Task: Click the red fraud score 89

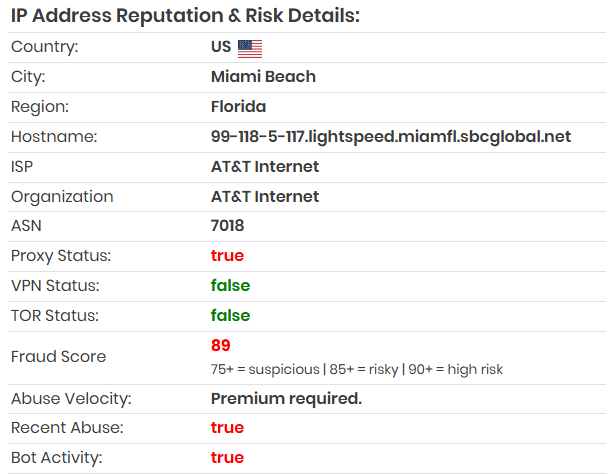Action: (220, 345)
